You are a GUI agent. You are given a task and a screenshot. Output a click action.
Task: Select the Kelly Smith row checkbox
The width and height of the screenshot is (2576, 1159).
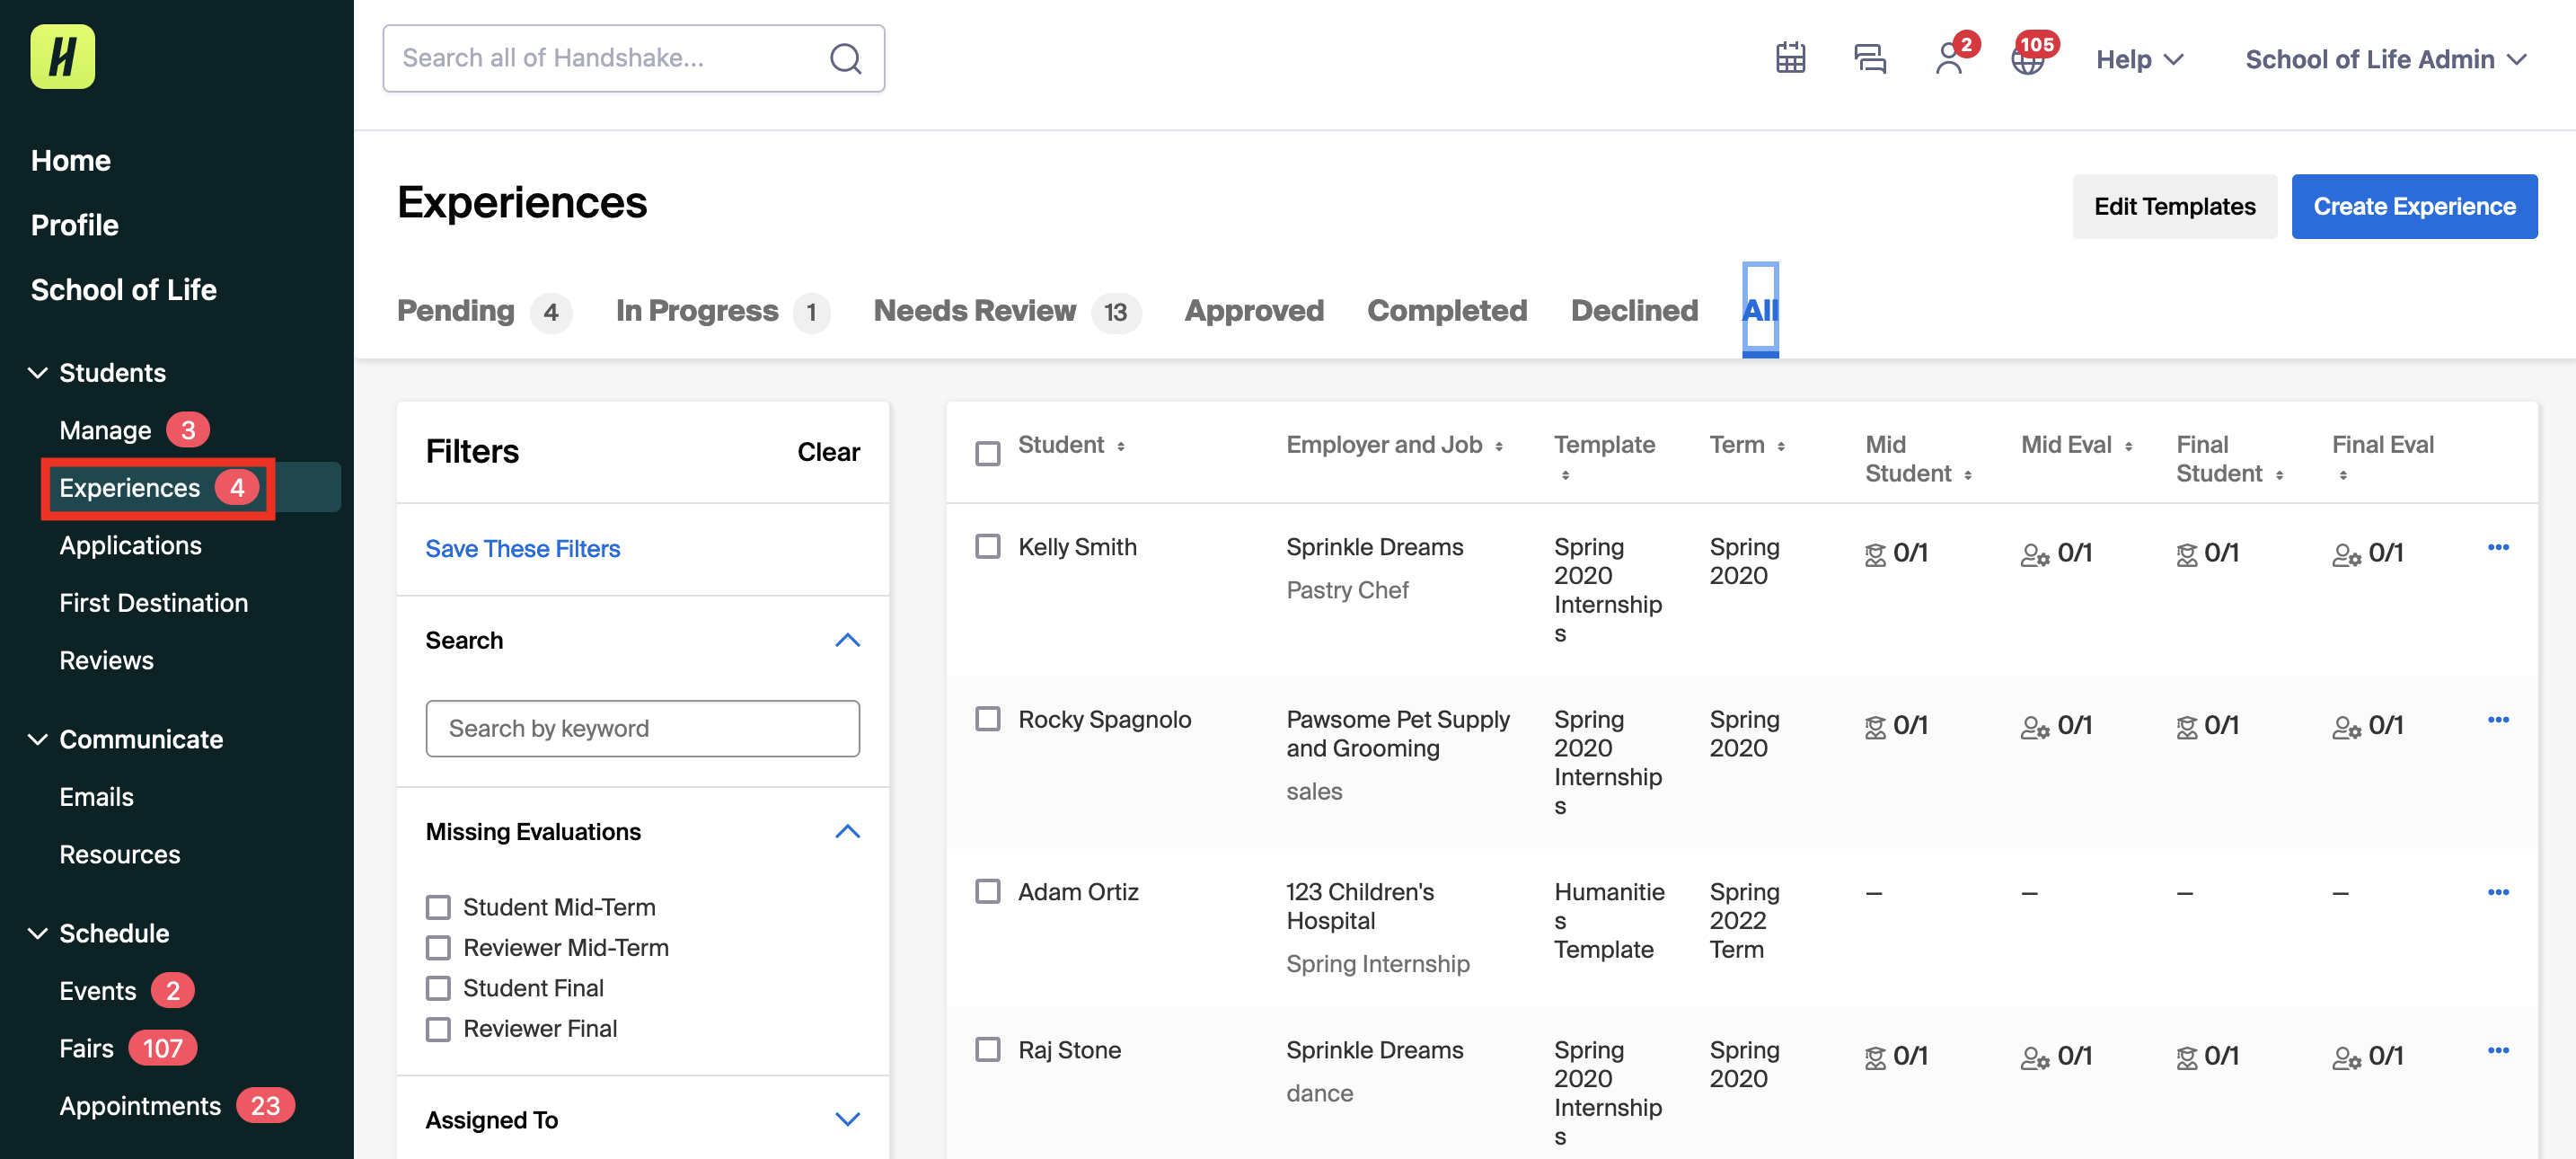pos(987,546)
